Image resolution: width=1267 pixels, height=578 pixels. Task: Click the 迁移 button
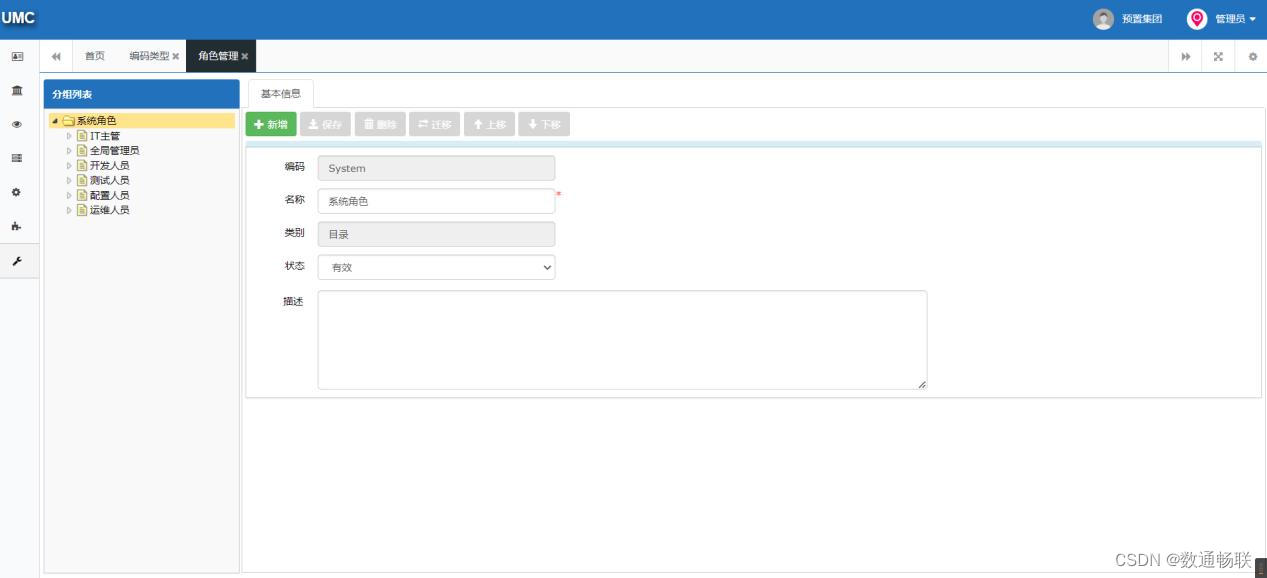point(435,125)
